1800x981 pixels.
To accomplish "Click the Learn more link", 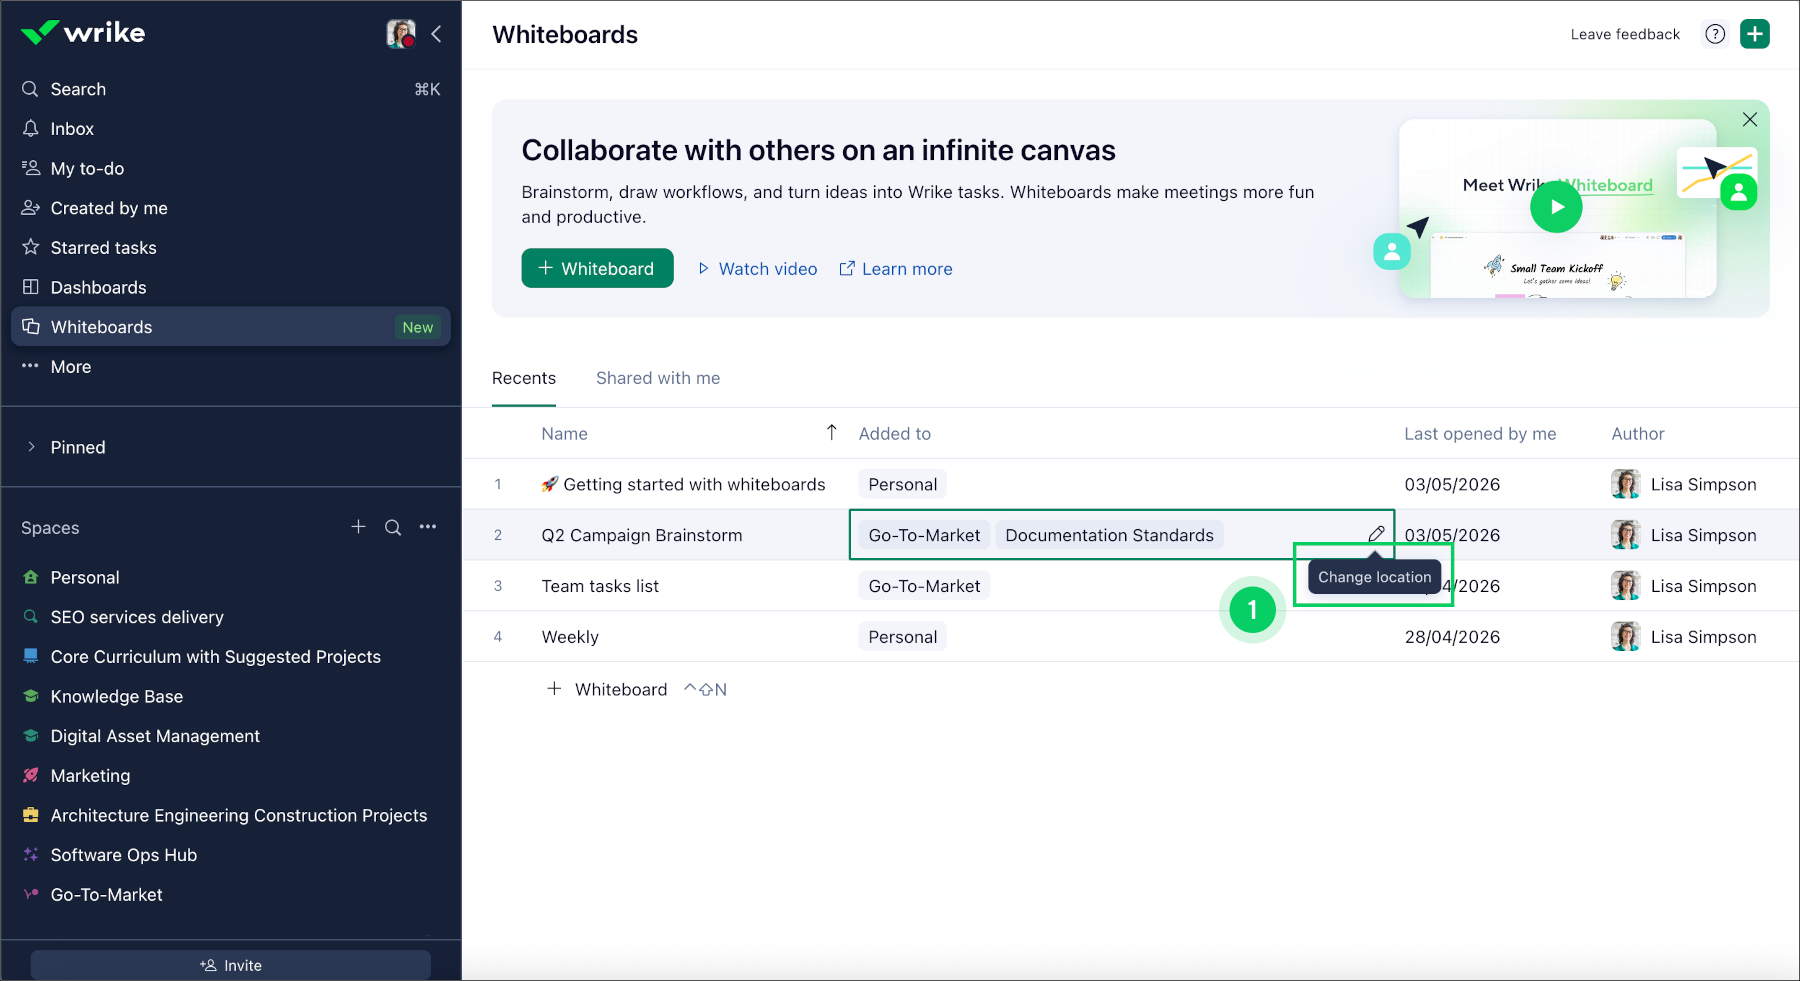I will click(x=895, y=269).
